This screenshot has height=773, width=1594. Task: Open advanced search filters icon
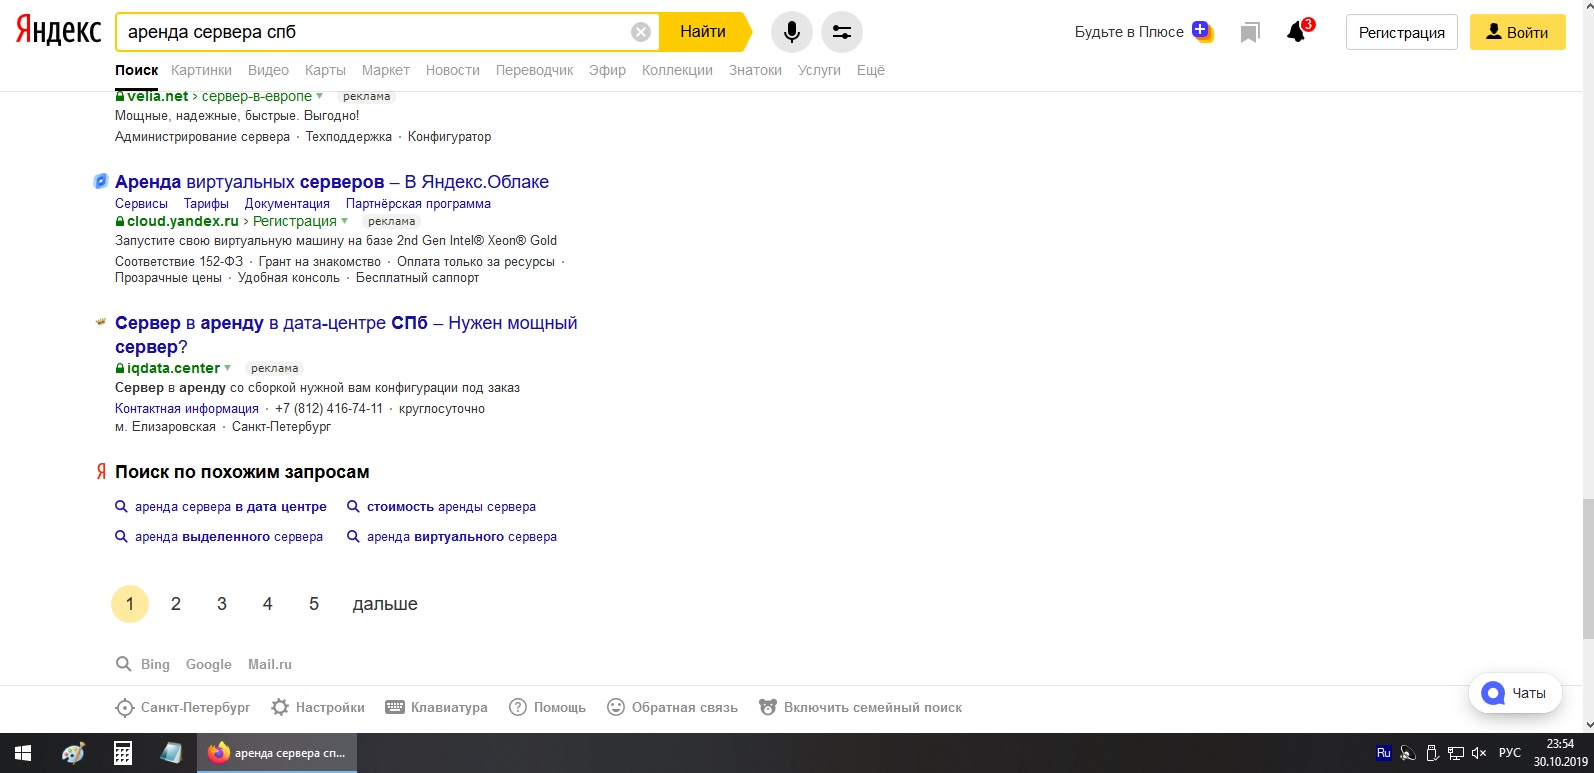pyautogui.click(x=842, y=32)
